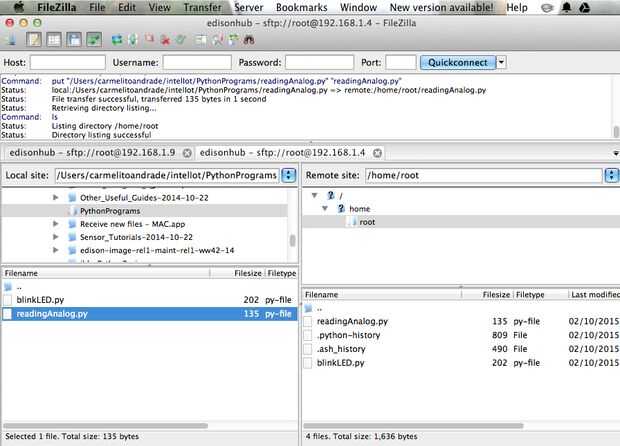Open notification bell in menu bar
Screen dimensions: 620x446
click(566, 7)
